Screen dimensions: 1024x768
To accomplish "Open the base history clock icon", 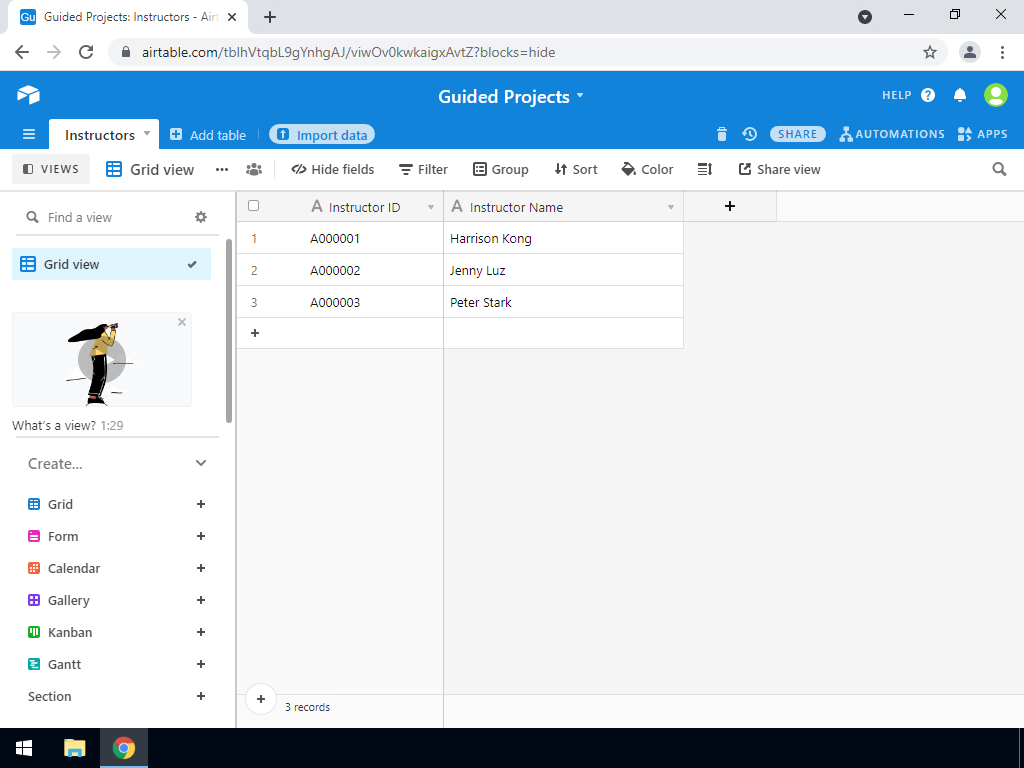I will point(749,134).
